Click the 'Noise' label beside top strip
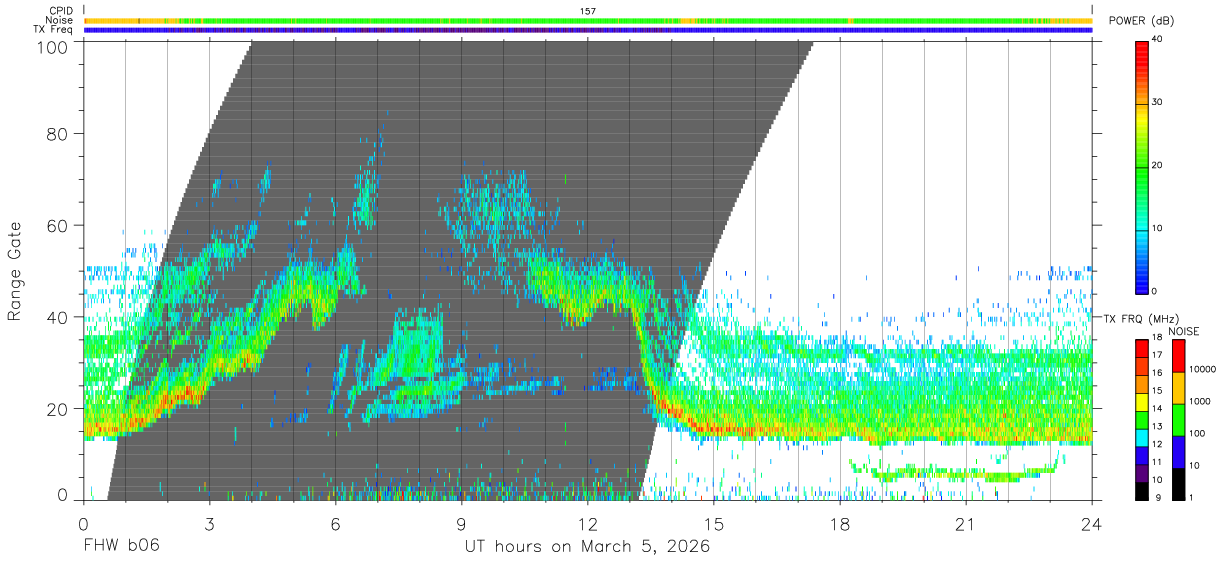1228x567 pixels. pos(60,20)
